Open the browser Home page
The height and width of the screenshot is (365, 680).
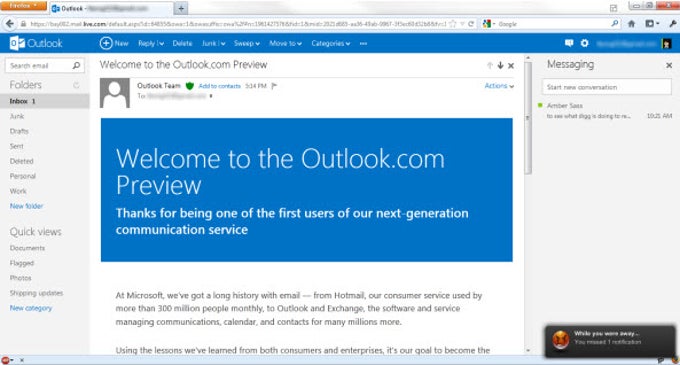631,24
